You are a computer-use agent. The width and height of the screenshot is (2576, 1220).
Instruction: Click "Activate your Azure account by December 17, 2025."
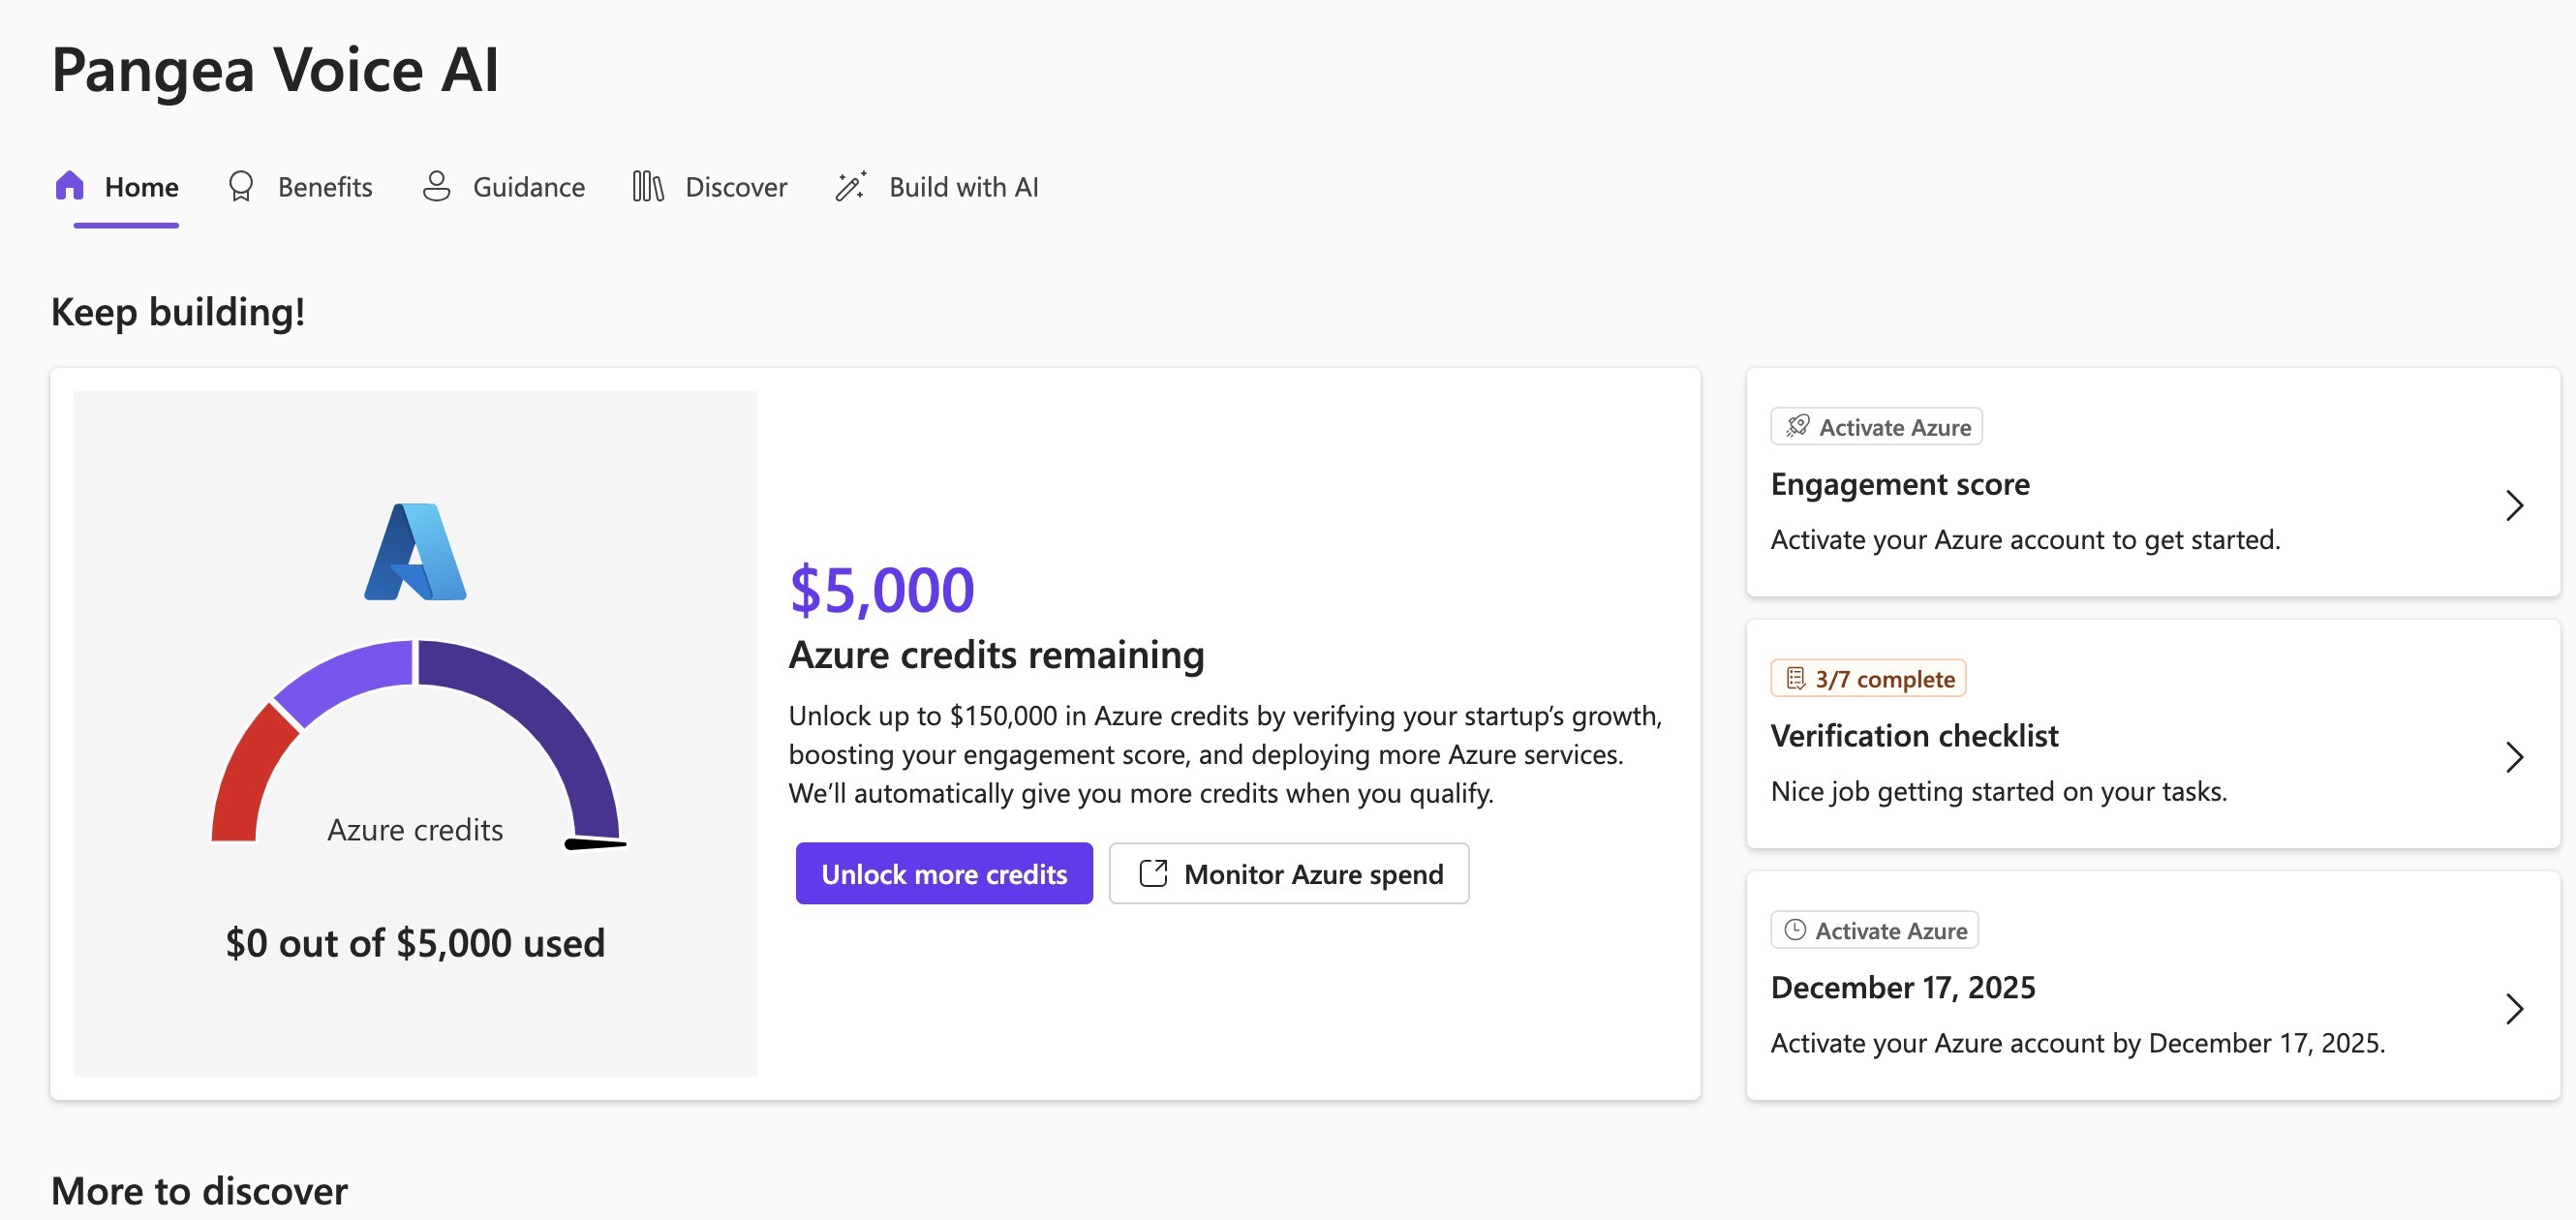(2078, 1044)
